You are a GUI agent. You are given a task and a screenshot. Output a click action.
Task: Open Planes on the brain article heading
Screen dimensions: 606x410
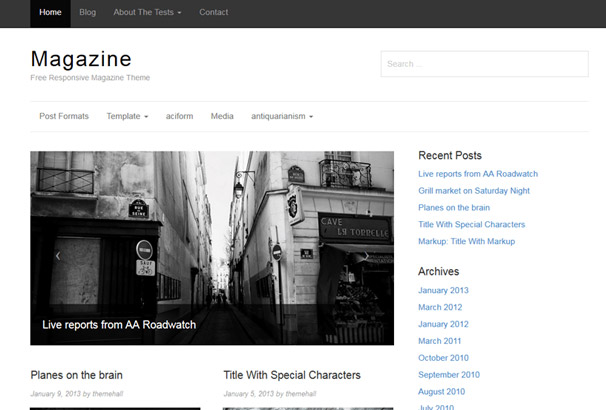pyautogui.click(x=77, y=375)
